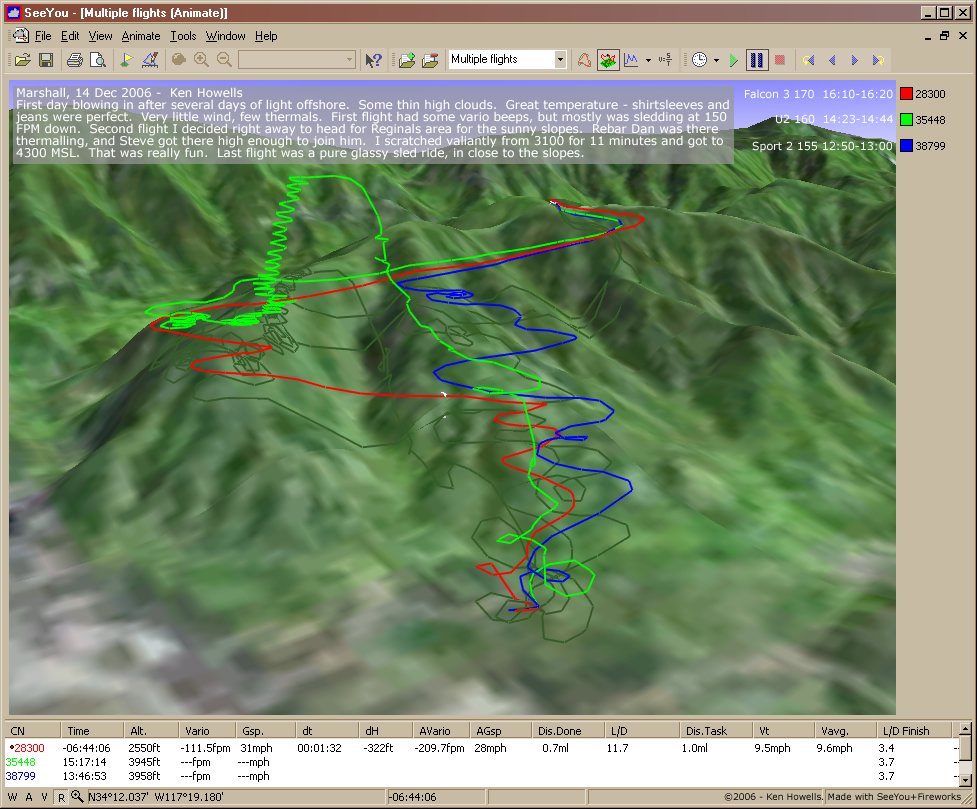Click the context help arrow icon
The width and height of the screenshot is (977, 809).
click(x=373, y=60)
